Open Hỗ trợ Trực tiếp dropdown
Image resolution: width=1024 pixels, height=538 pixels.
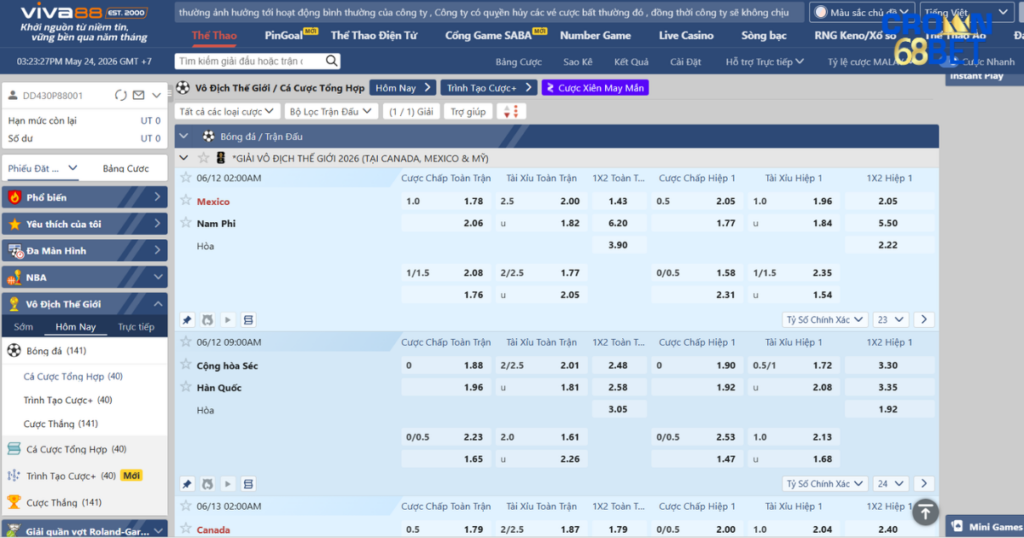pos(764,61)
